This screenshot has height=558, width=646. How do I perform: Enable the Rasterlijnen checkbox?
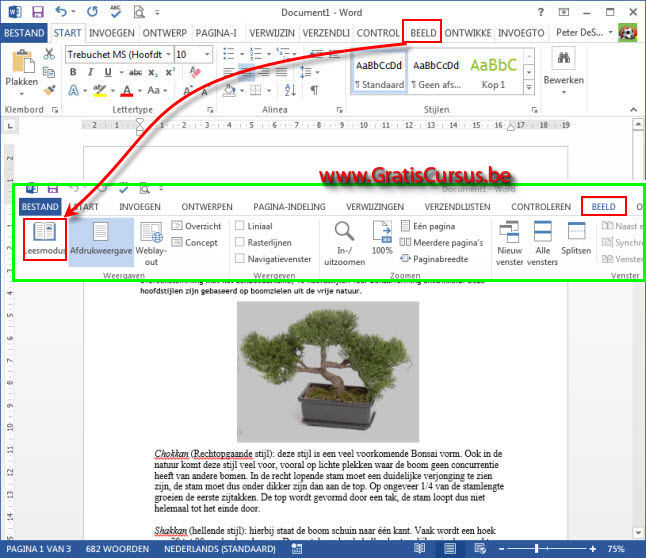[239, 242]
